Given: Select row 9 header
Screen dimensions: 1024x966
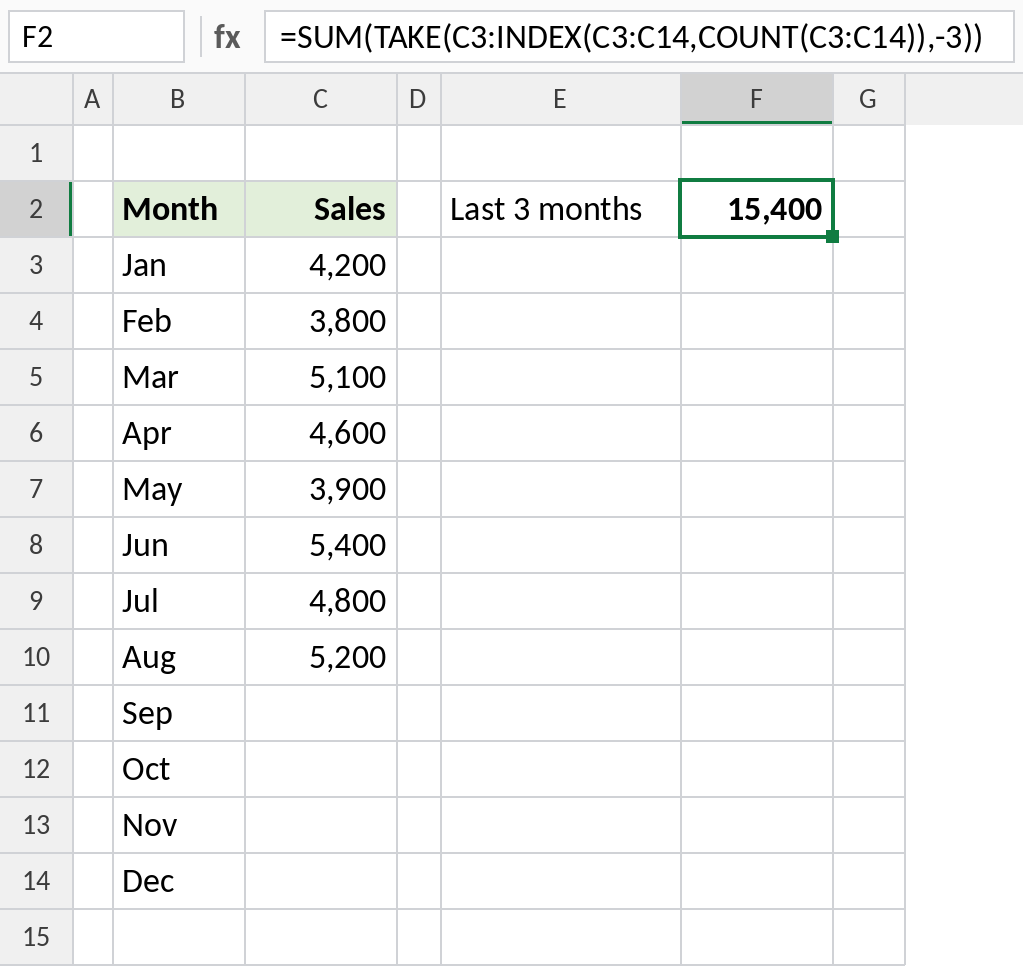Looking at the screenshot, I should click(37, 601).
